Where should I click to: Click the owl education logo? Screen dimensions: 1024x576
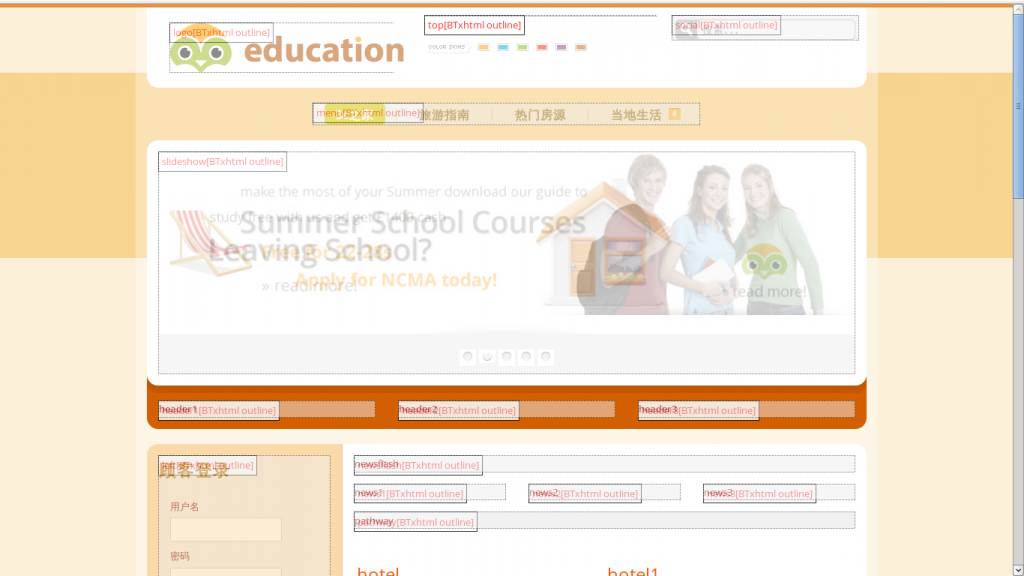pos(287,49)
